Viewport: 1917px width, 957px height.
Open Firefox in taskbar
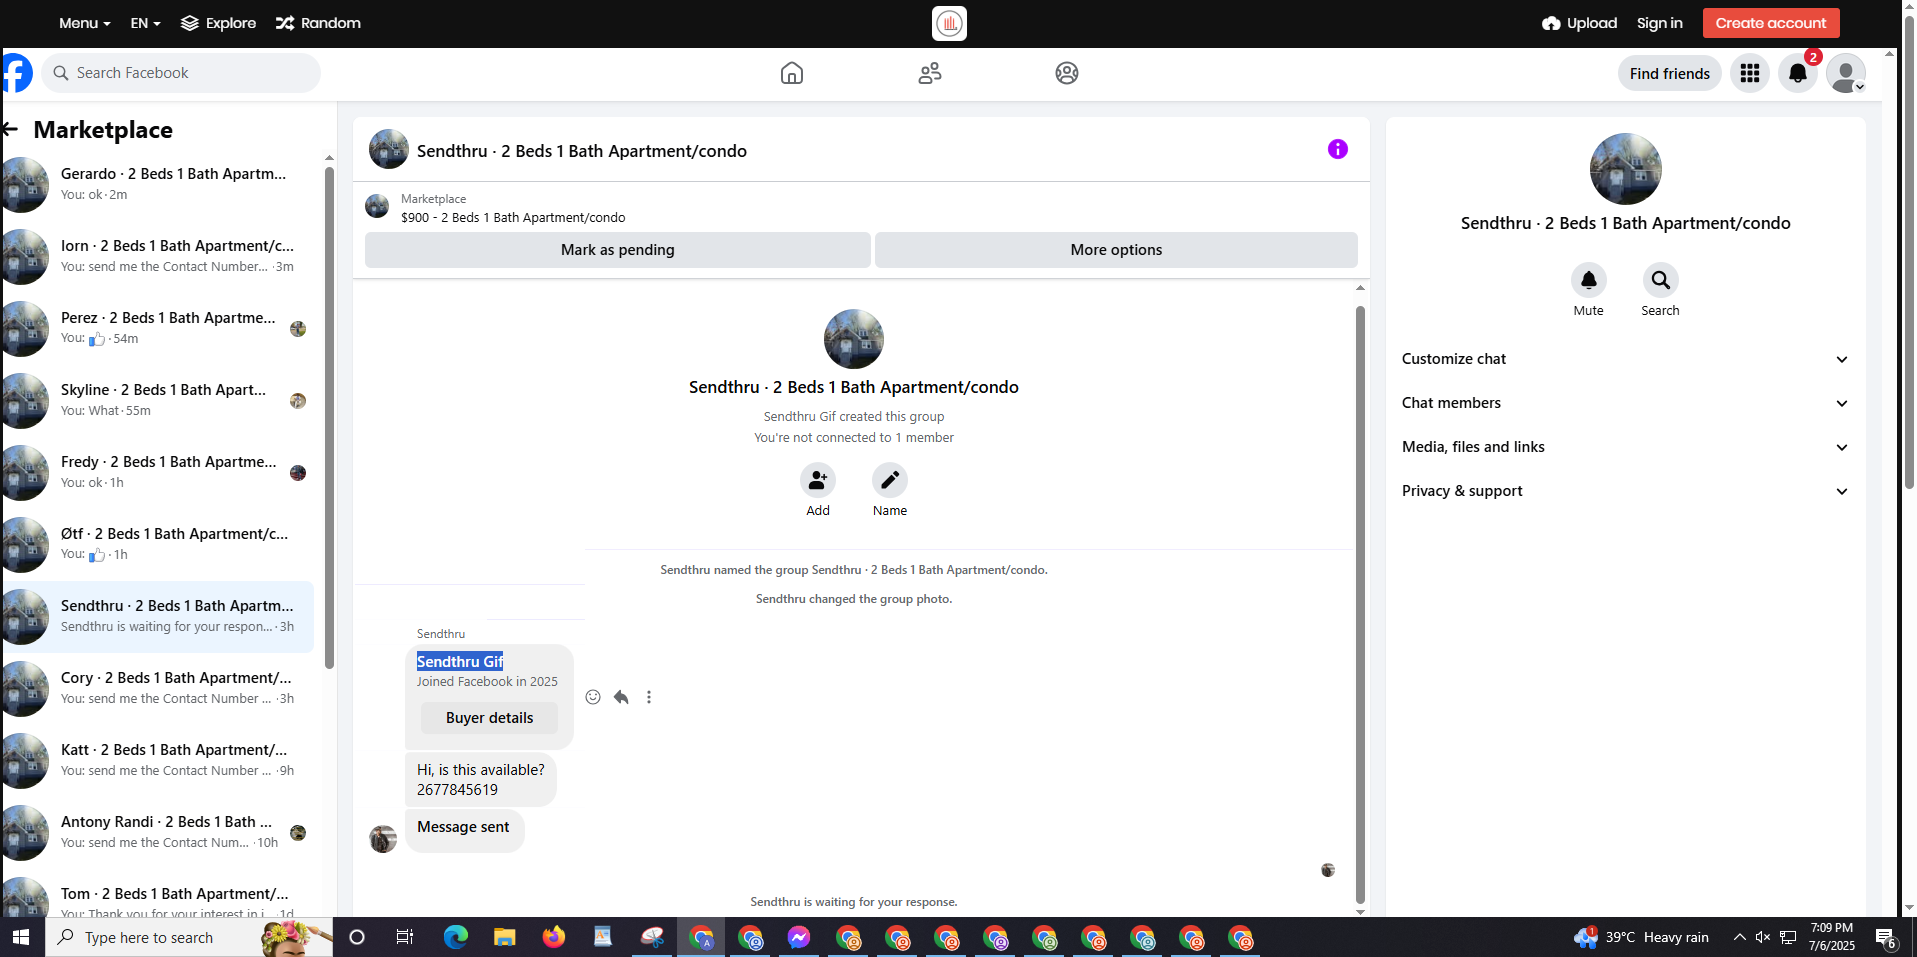pos(554,937)
